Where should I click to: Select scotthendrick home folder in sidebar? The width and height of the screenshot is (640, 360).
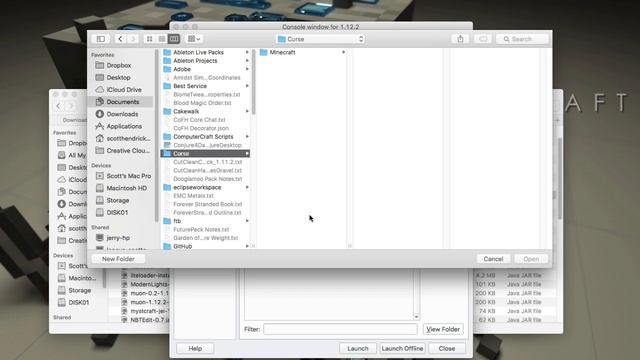pyautogui.click(x=128, y=139)
